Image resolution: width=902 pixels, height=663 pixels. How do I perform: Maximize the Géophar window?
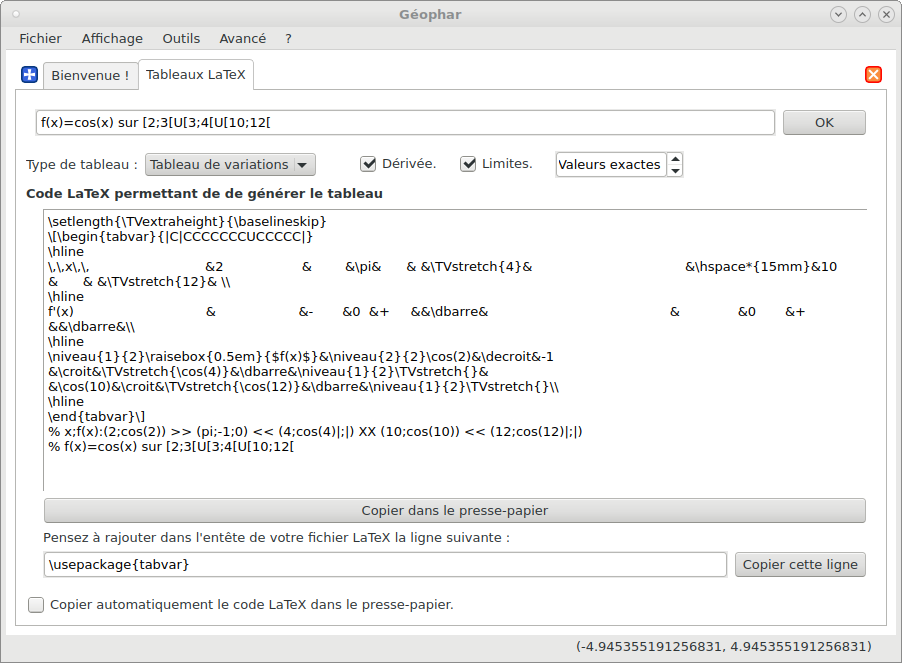coord(862,14)
